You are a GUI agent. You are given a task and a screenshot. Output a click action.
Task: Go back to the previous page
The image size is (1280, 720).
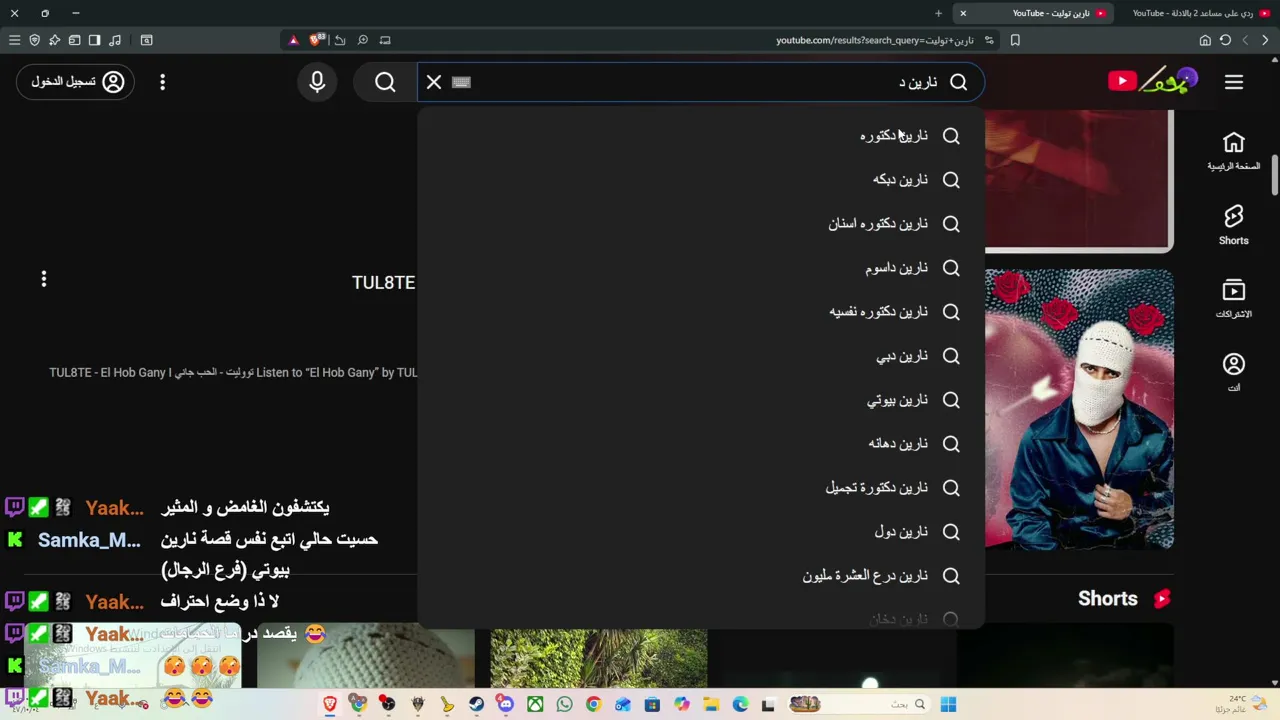pos(1265,40)
